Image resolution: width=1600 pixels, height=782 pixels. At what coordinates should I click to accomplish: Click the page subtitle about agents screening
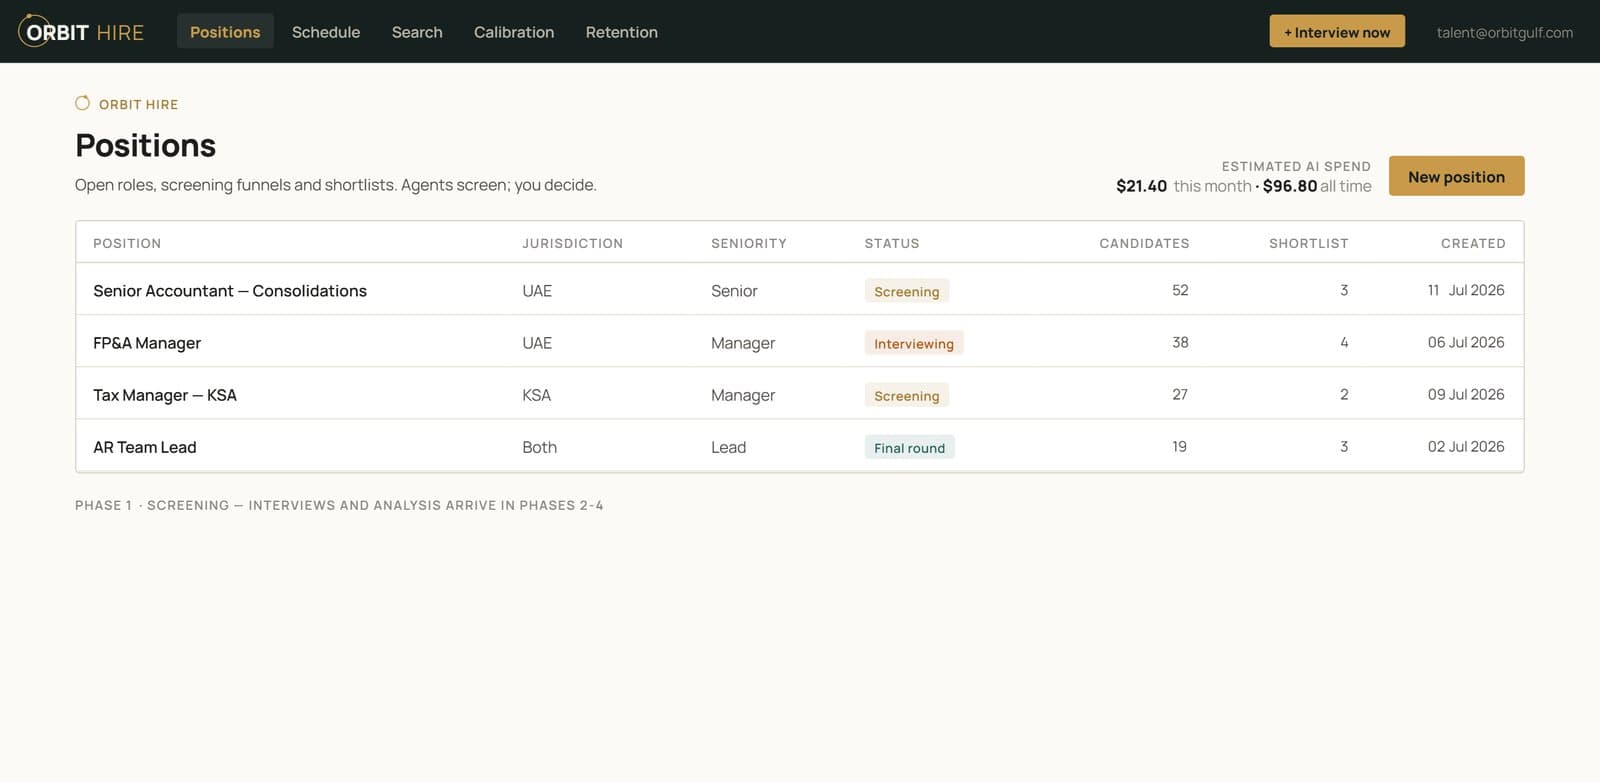click(336, 185)
